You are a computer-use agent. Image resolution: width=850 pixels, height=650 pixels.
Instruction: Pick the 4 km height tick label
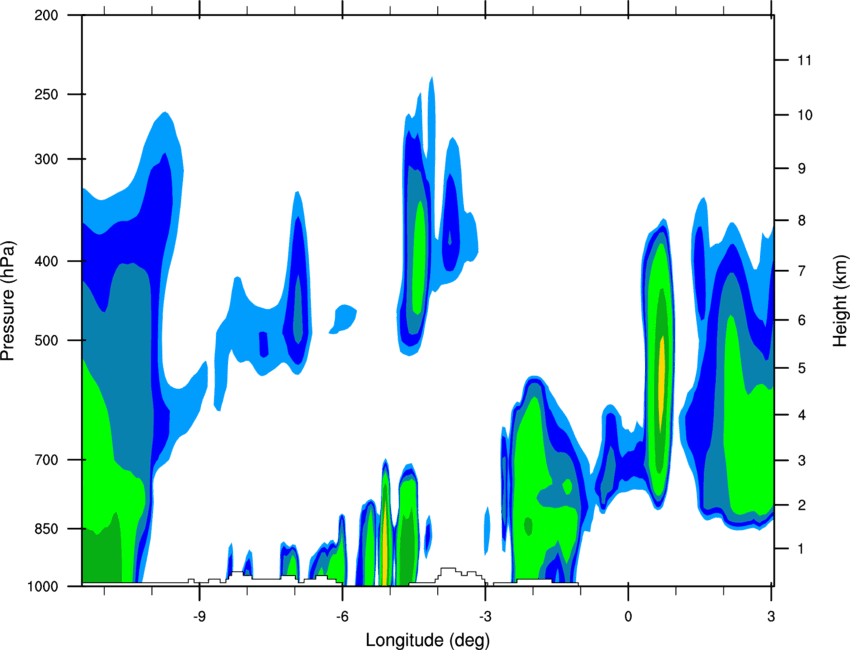801,415
